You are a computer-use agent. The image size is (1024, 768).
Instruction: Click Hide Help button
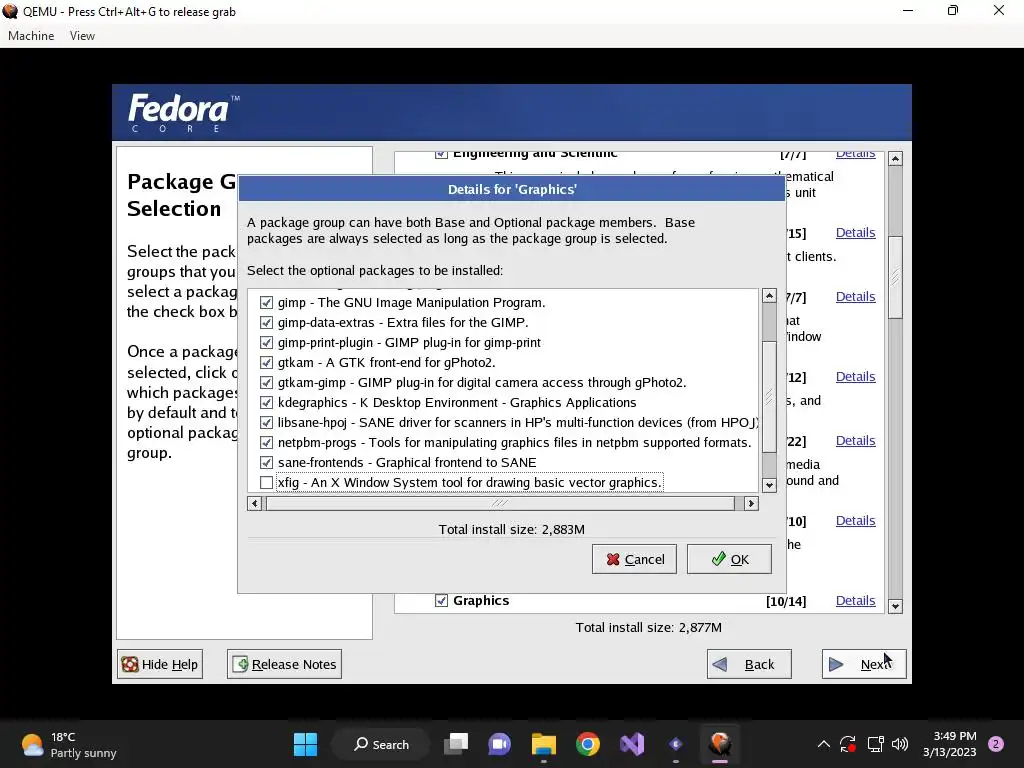point(160,664)
